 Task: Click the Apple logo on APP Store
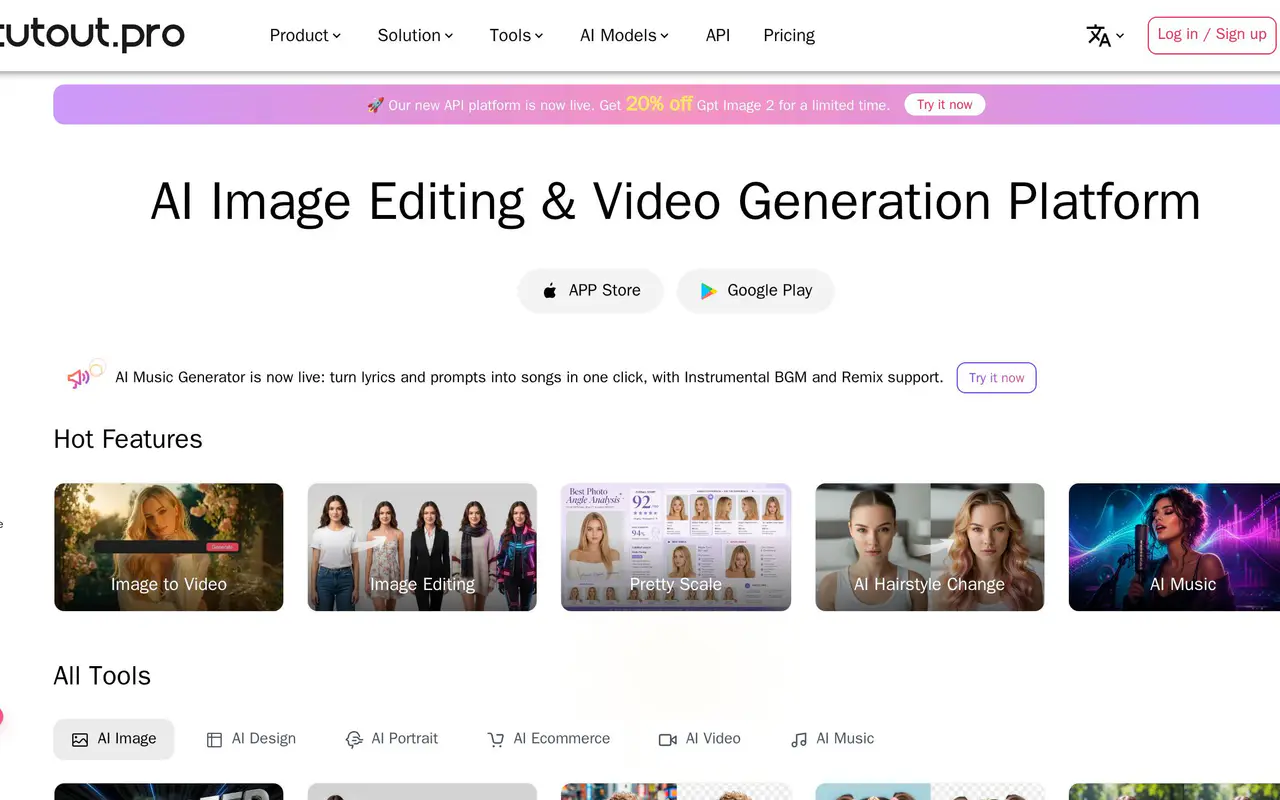point(549,291)
